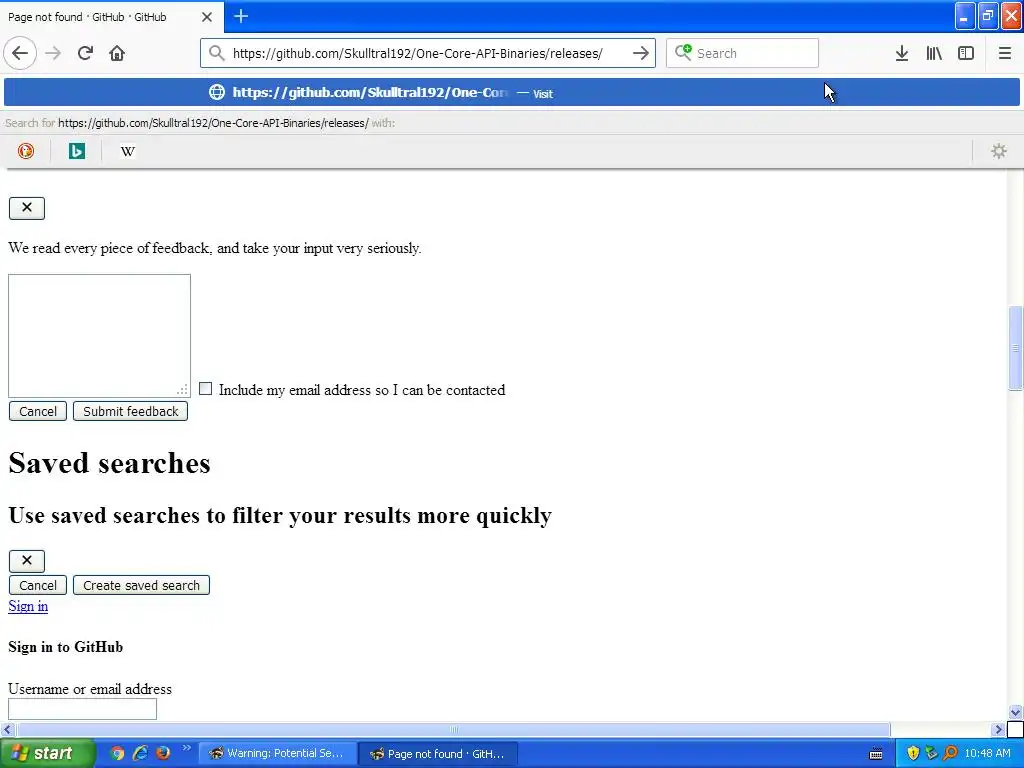The width and height of the screenshot is (1024, 768).
Task: Close the Saved searches dialog X
Action: [x=27, y=560]
